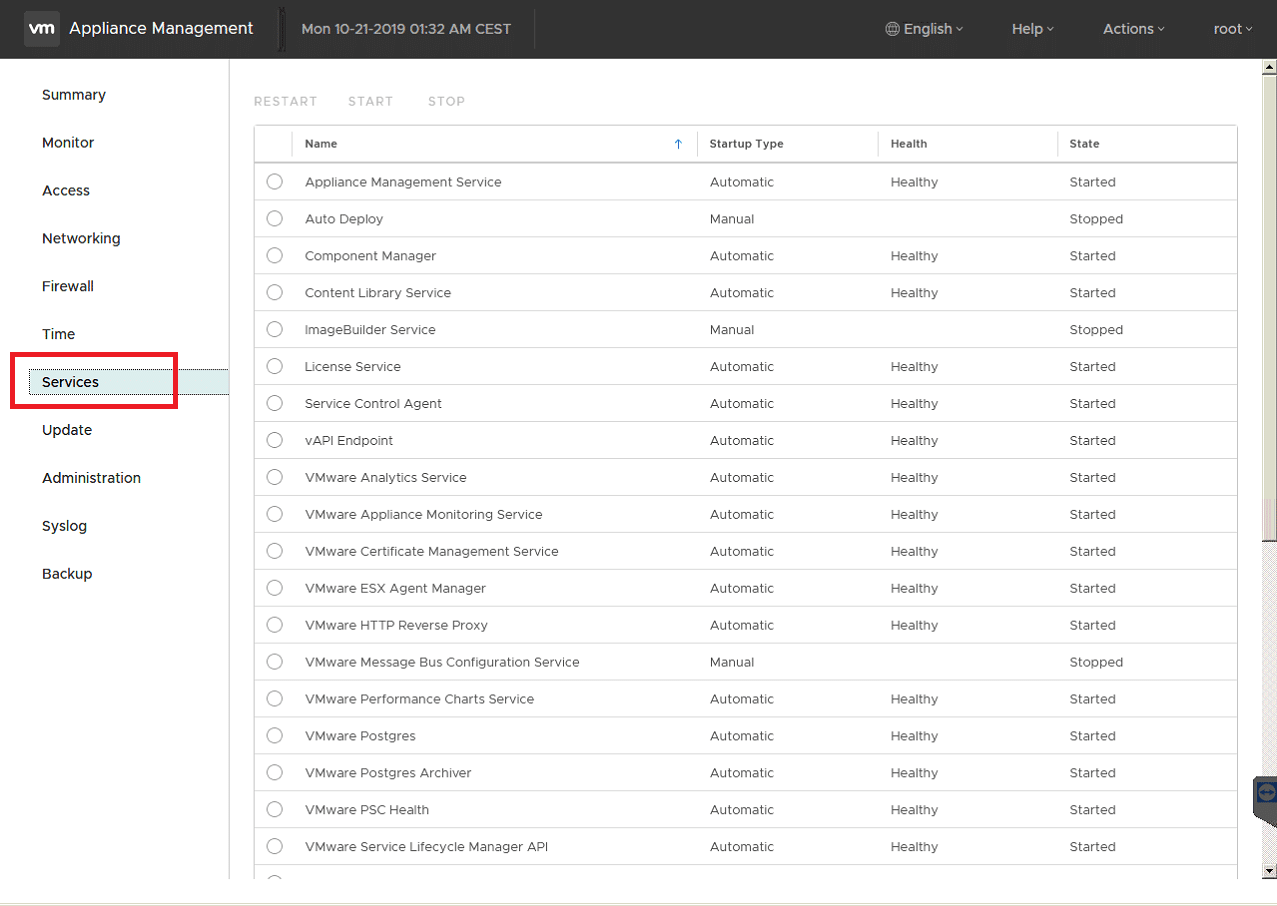Pick VMware Appliance Monitoring Service radio button
Image resolution: width=1277 pixels, height=906 pixels.
pos(275,515)
